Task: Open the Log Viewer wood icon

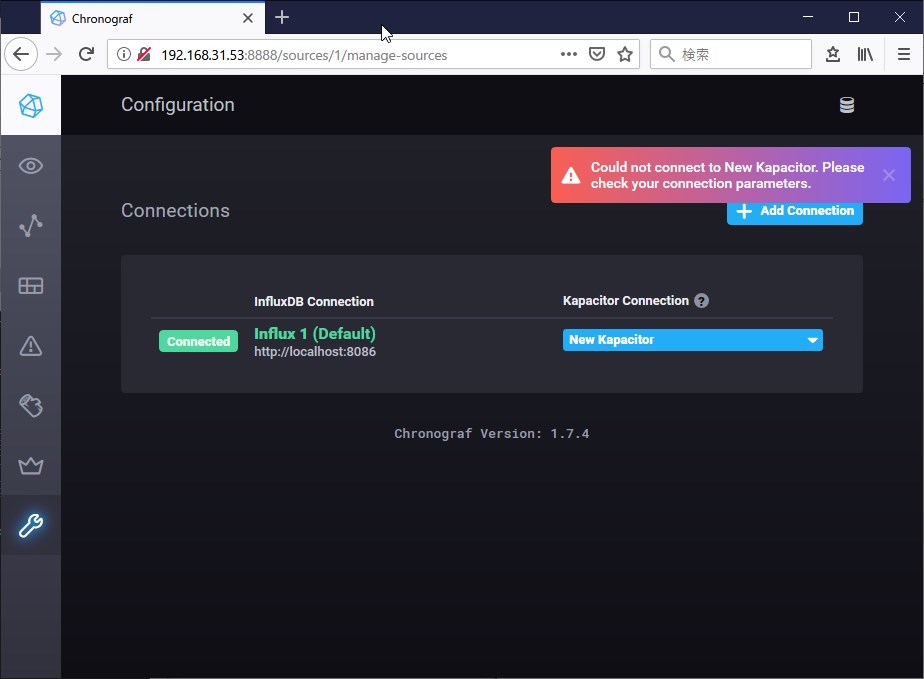Action: (x=31, y=406)
